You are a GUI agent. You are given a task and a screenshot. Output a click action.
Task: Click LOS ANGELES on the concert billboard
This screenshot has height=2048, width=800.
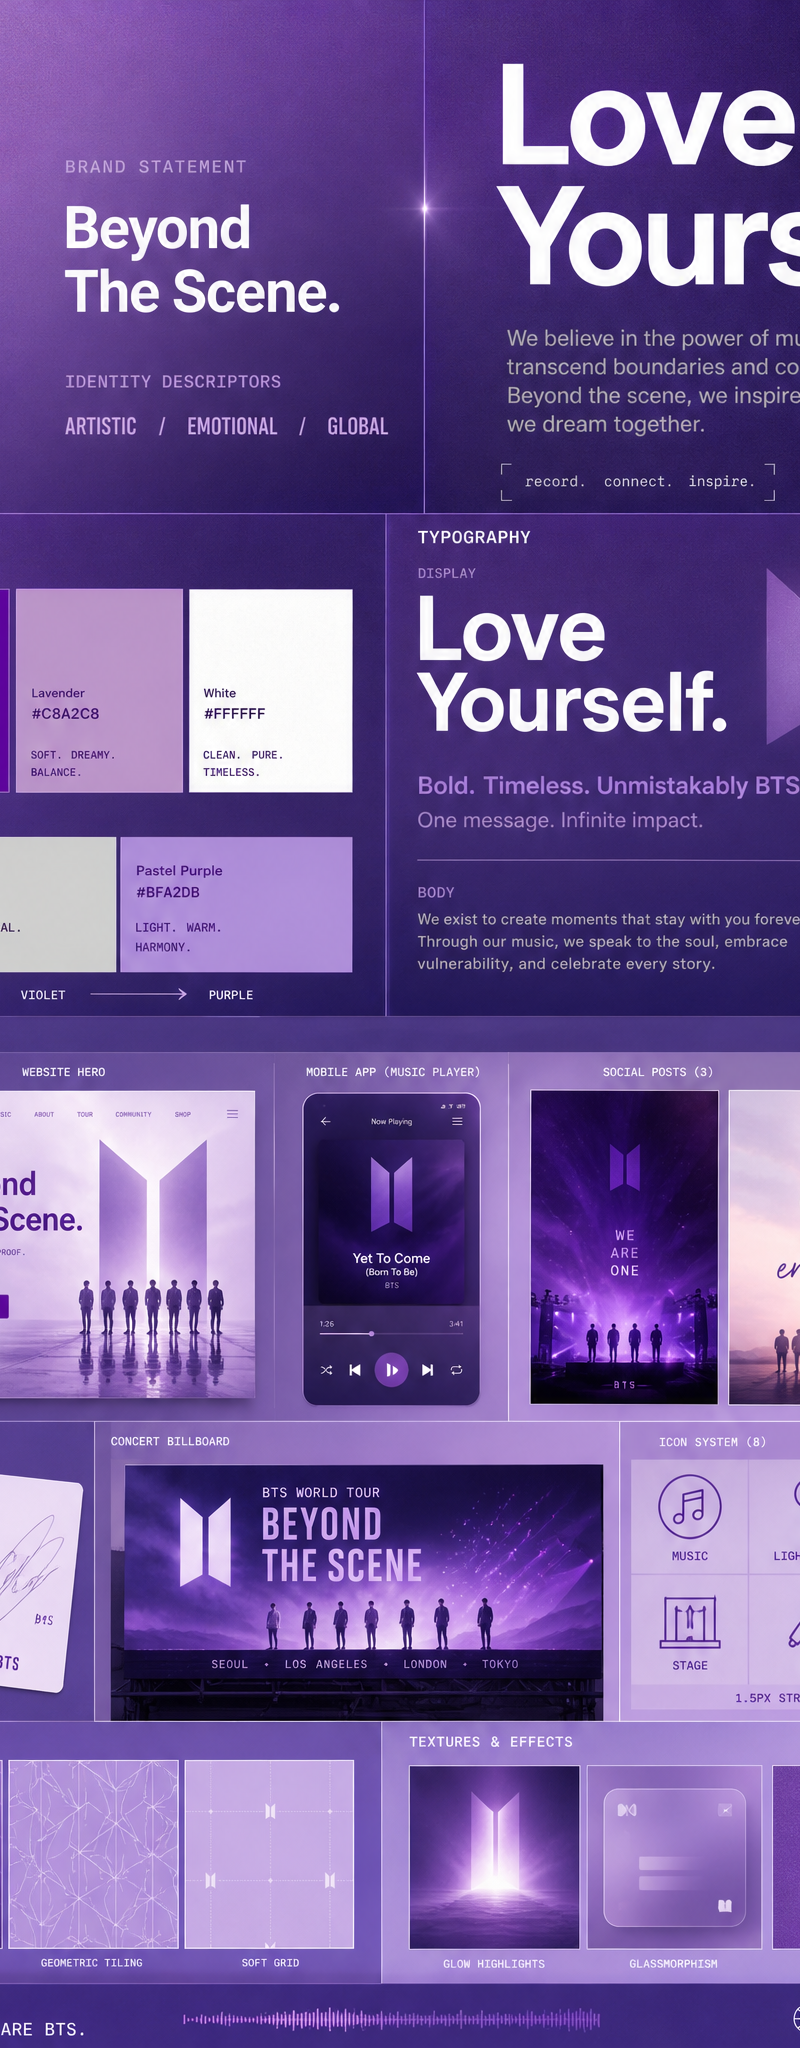[x=326, y=1664]
